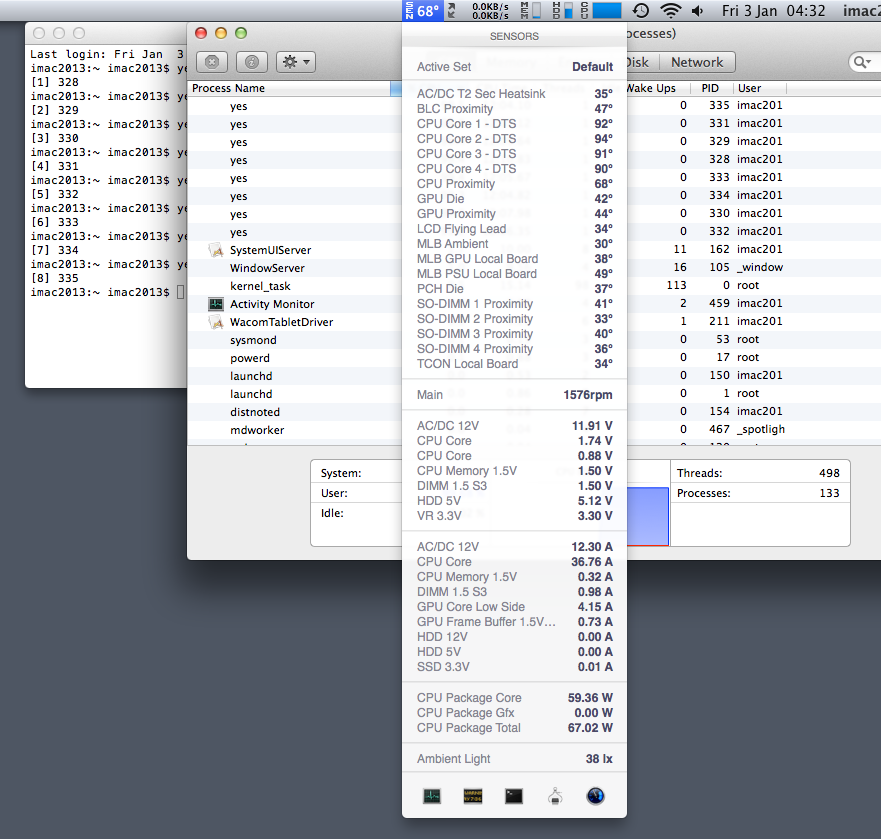This screenshot has width=881, height=839.
Task: Click the Main fan 1576rpm row
Action: tap(514, 395)
